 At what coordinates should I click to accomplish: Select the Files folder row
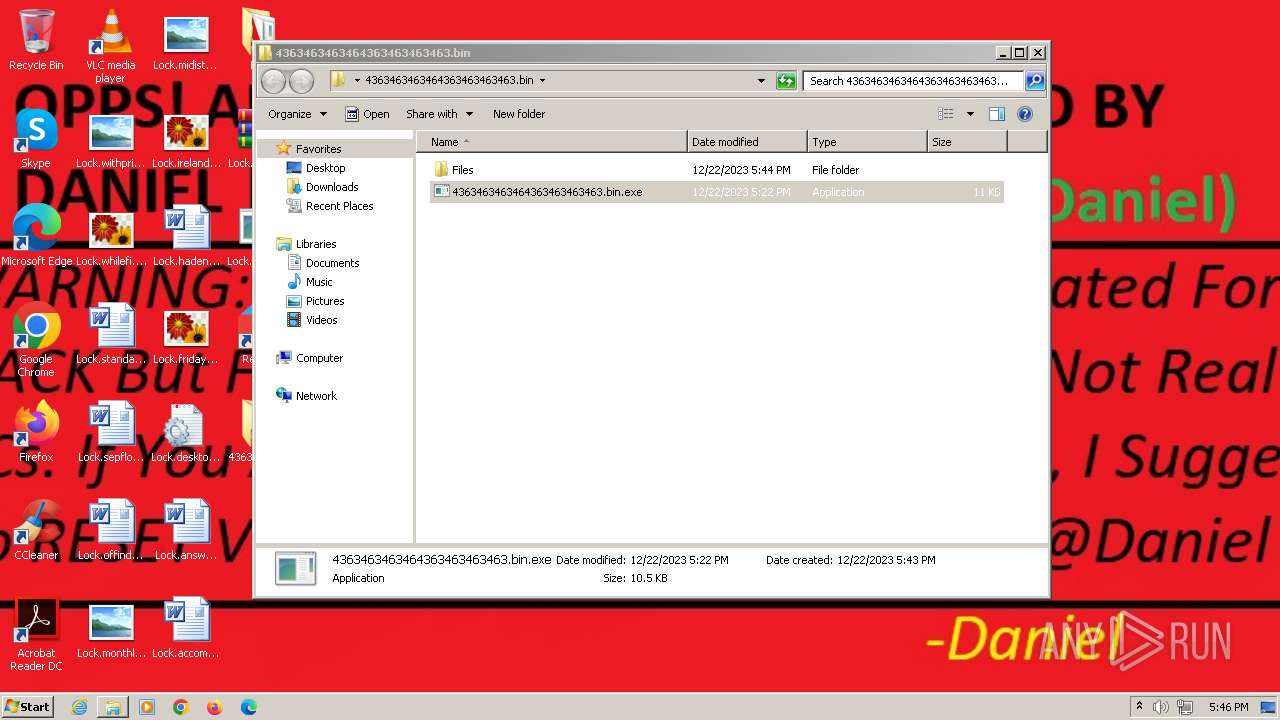[x=716, y=170]
